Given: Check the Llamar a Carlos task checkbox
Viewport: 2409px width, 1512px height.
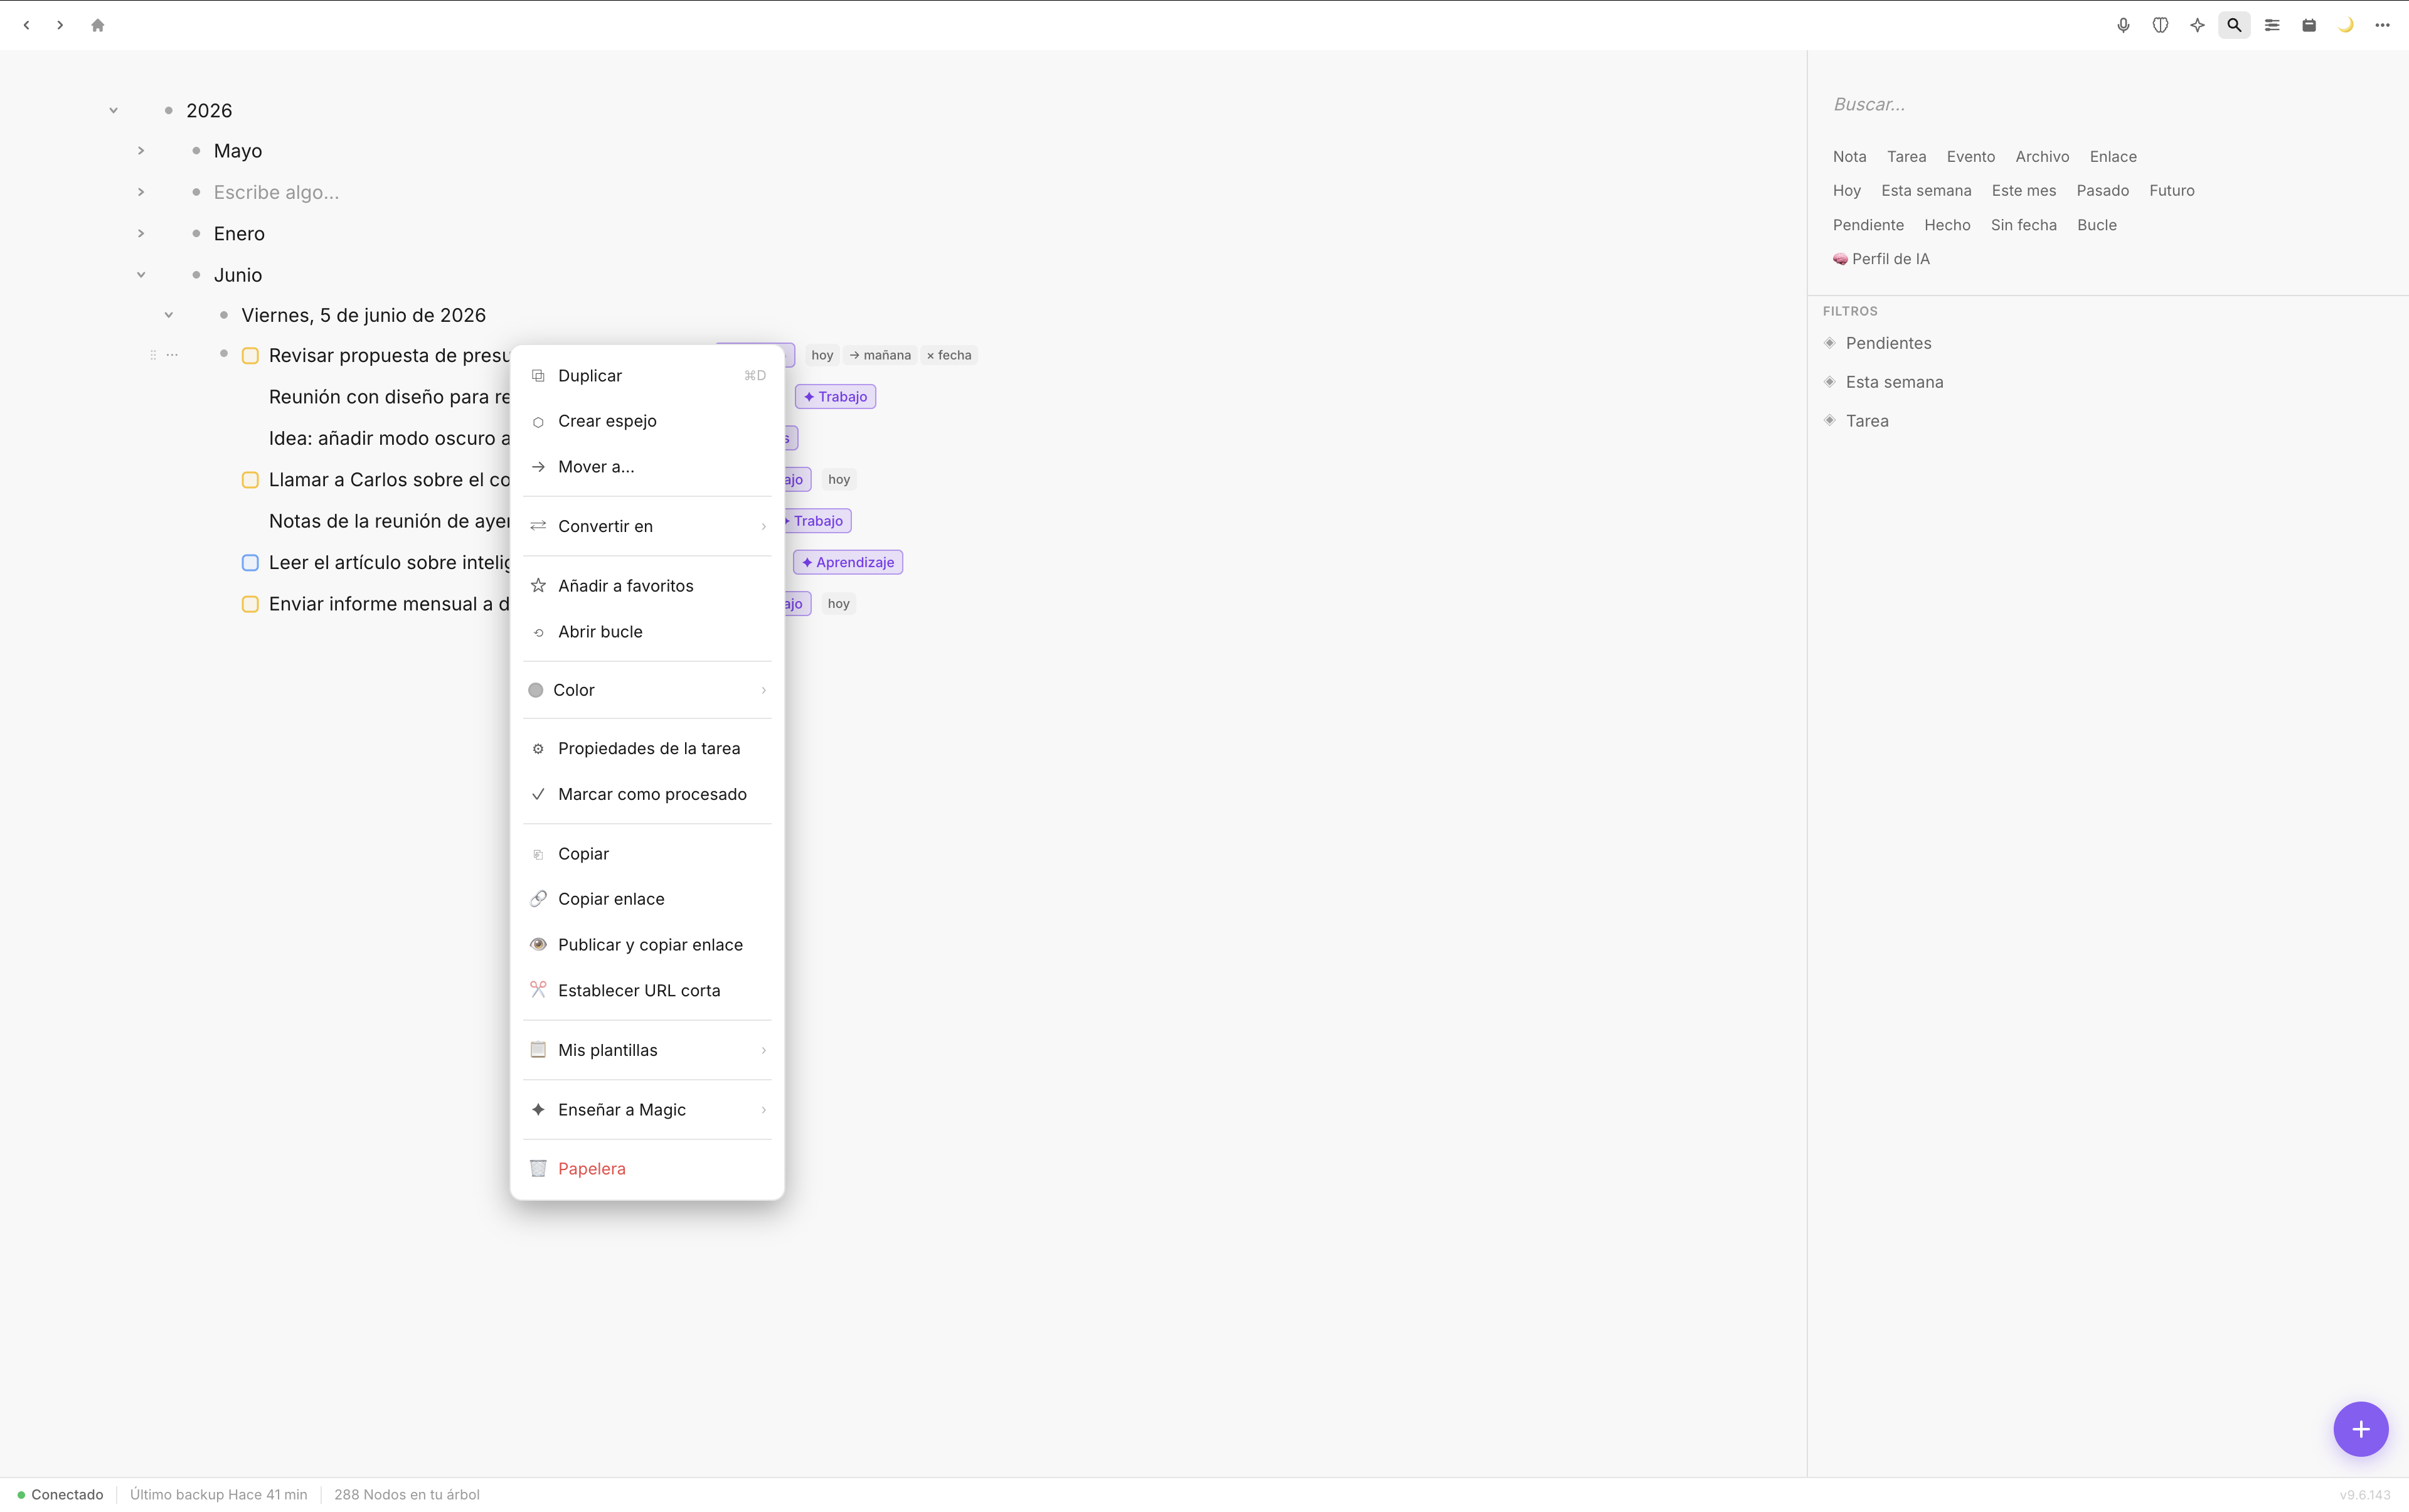Looking at the screenshot, I should click(x=251, y=480).
